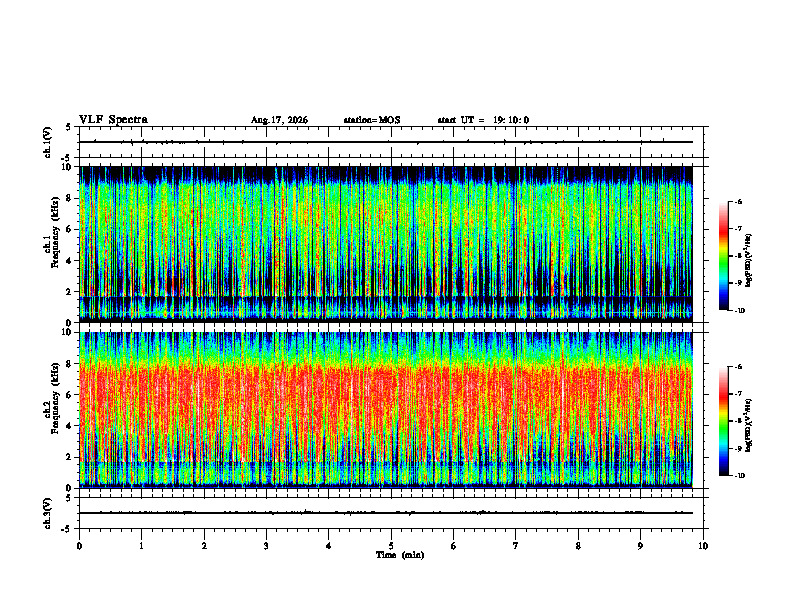Viewport: 792px width, 612px height.
Task: Click the ch.1 spectrogram color scale bar
Action: click(723, 256)
